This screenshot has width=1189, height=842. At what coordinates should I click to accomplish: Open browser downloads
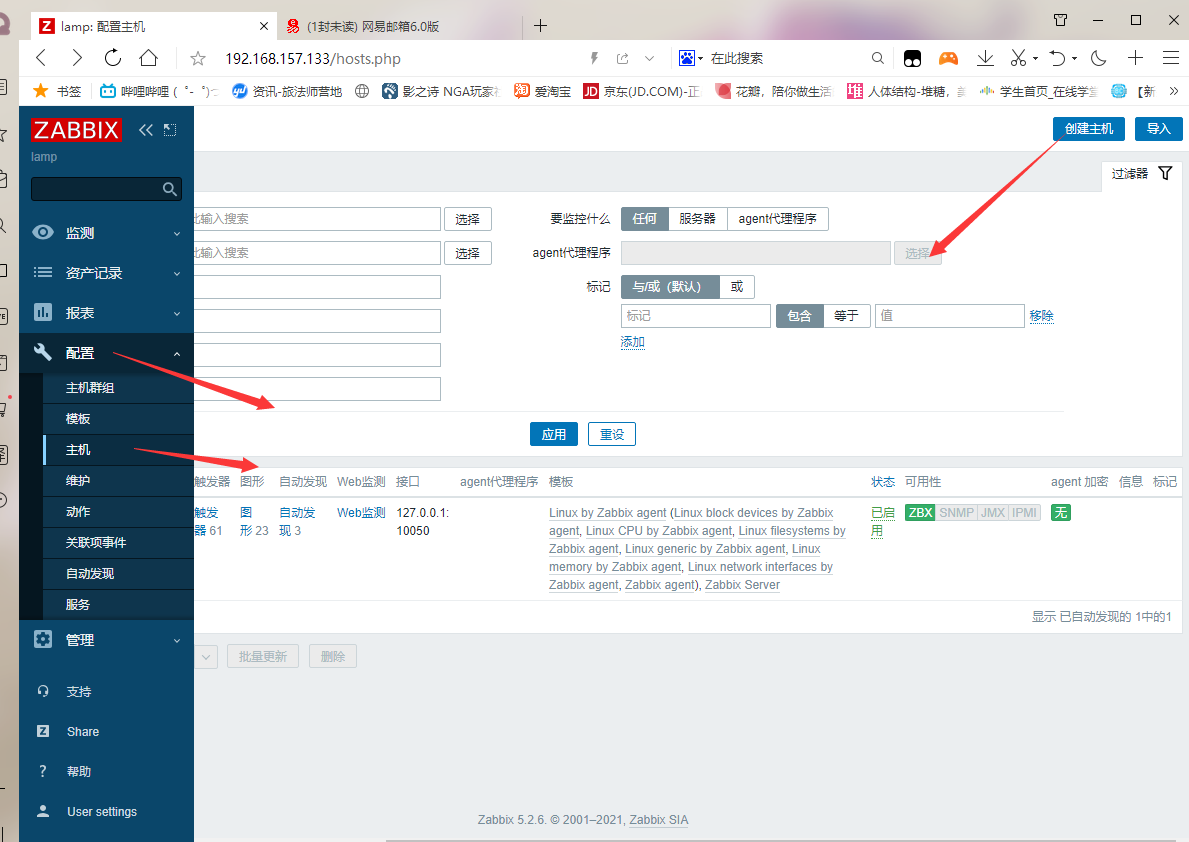pyautogui.click(x=985, y=58)
